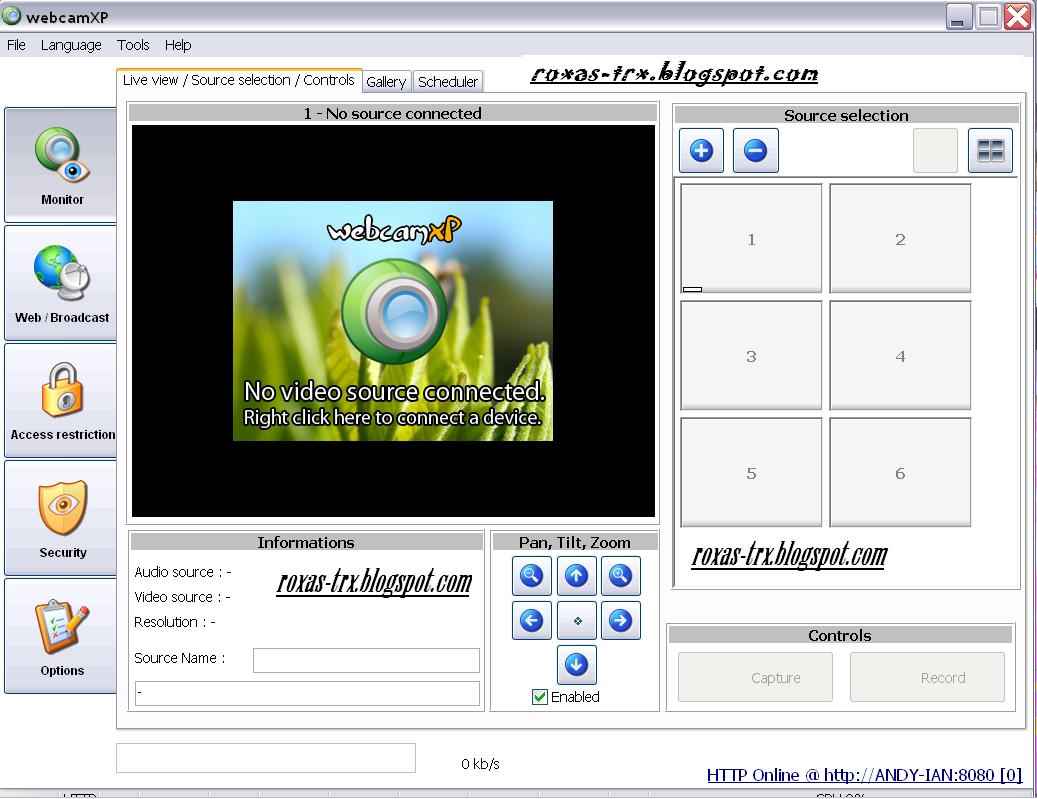Tilt camera down with down arrow
The image size is (1037, 799).
click(x=576, y=665)
